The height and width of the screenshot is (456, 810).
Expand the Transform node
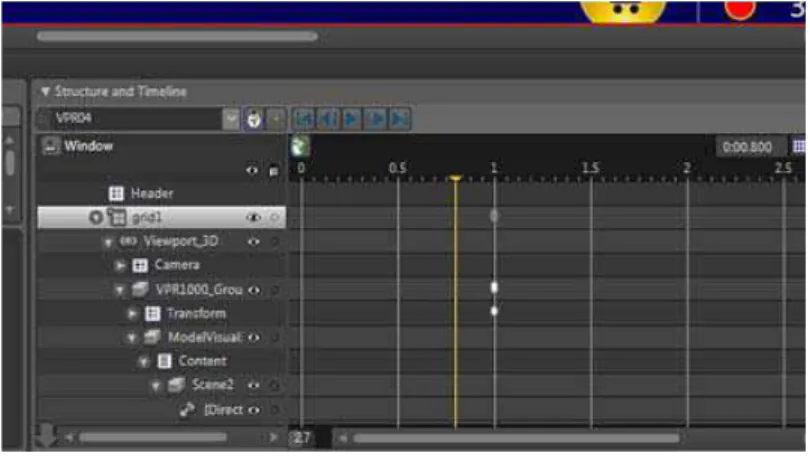pyautogui.click(x=133, y=313)
